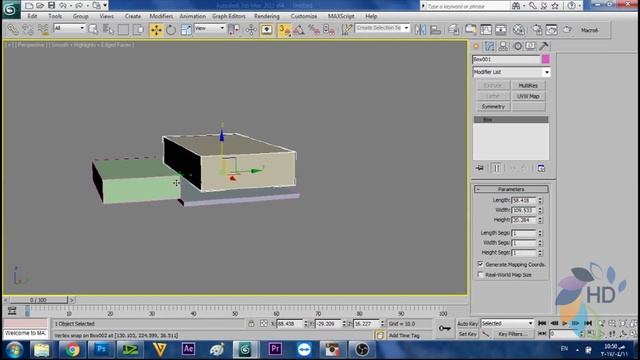This screenshot has height=360, width=640.
Task: Switch to the Utilities hammer tab
Action: click(x=544, y=46)
